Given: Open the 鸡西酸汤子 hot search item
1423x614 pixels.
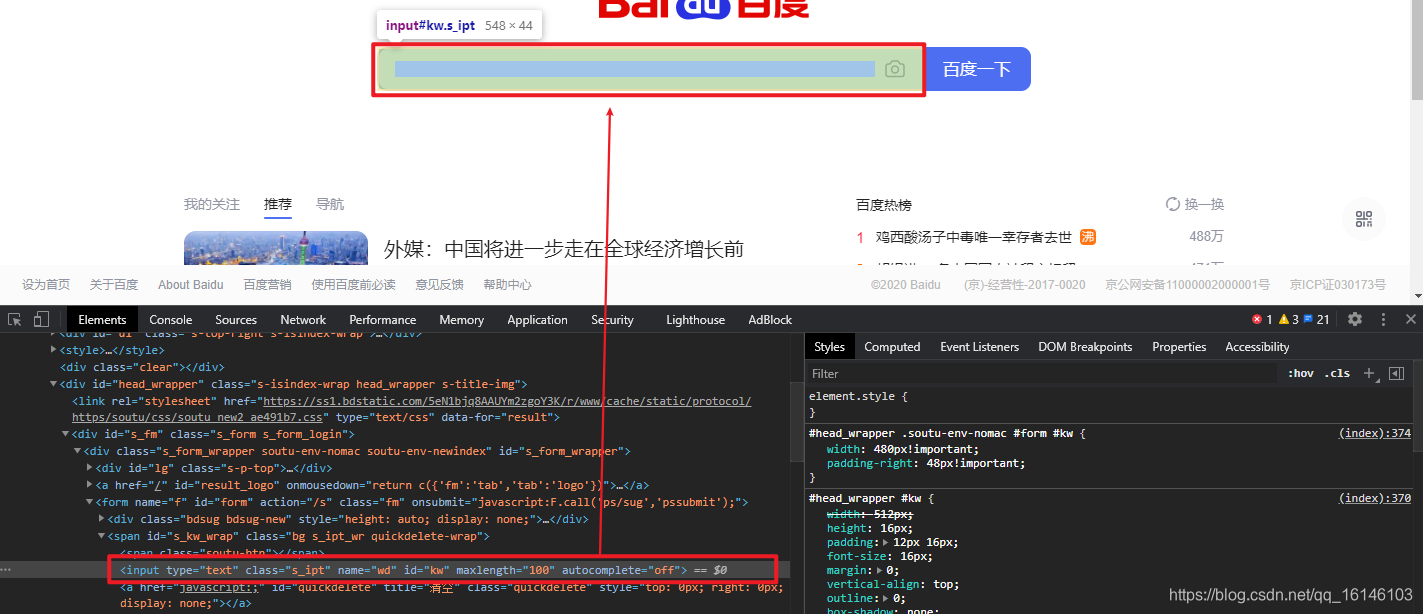Looking at the screenshot, I should [x=974, y=237].
